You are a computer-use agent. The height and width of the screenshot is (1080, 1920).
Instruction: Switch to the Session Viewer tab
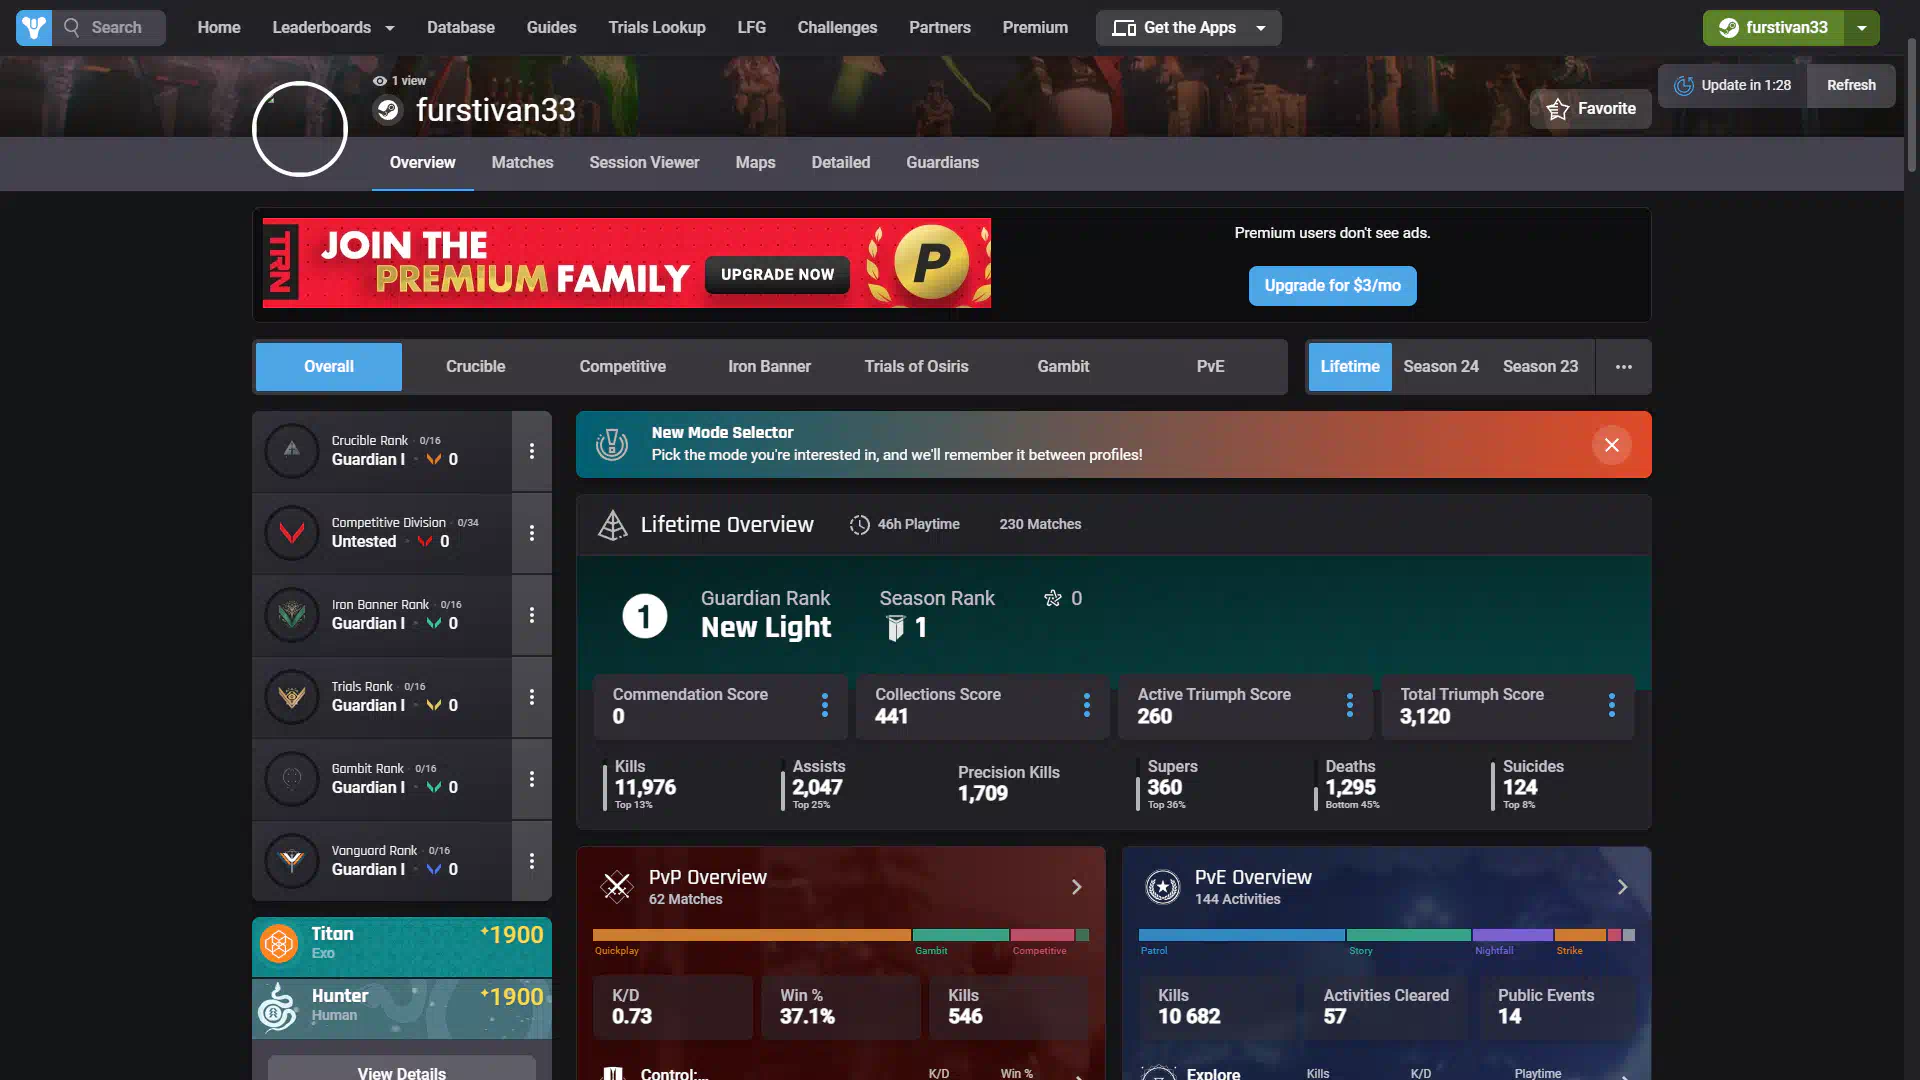point(644,163)
